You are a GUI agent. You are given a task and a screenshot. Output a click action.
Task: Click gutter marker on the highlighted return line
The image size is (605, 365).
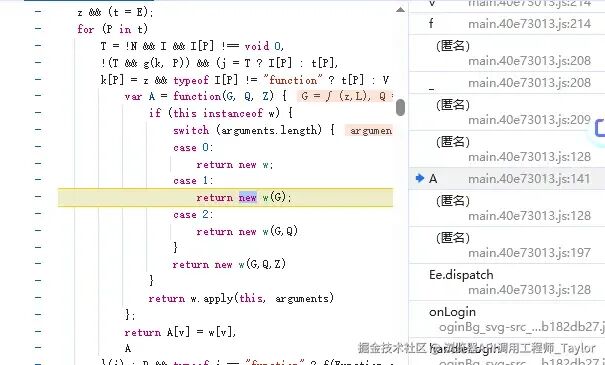click(x=38, y=196)
